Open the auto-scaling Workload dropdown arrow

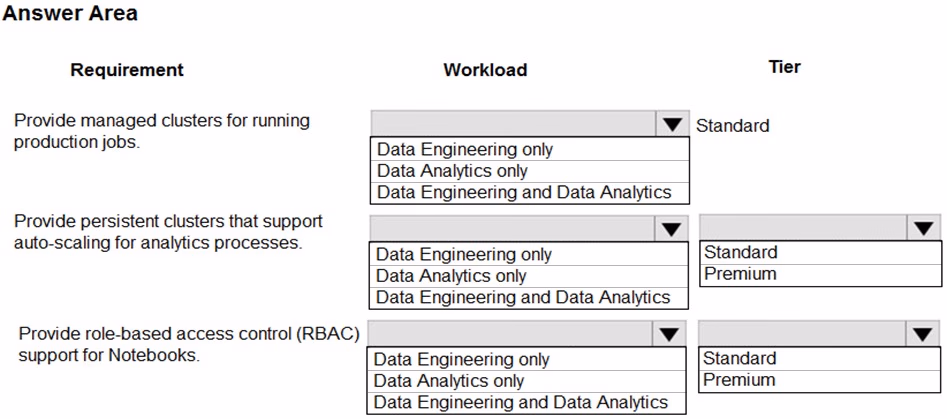671,228
